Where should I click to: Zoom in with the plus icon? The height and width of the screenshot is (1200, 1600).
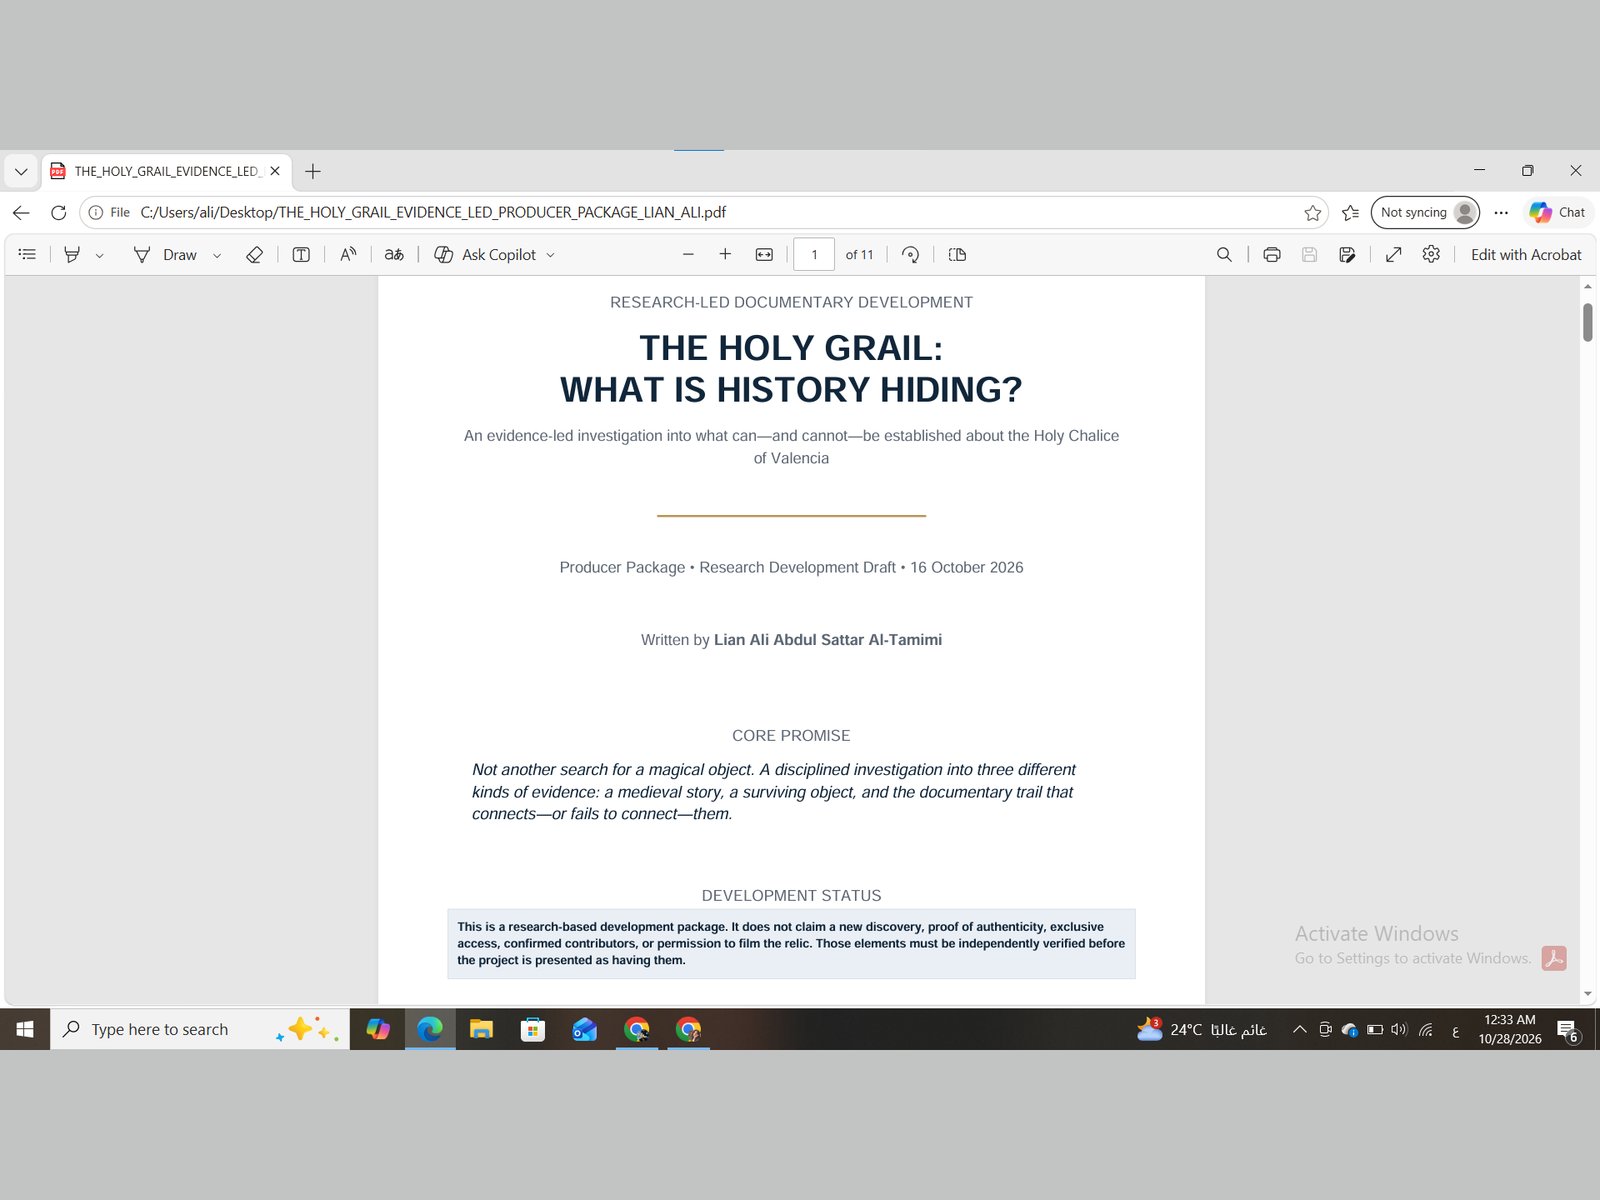pyautogui.click(x=725, y=255)
